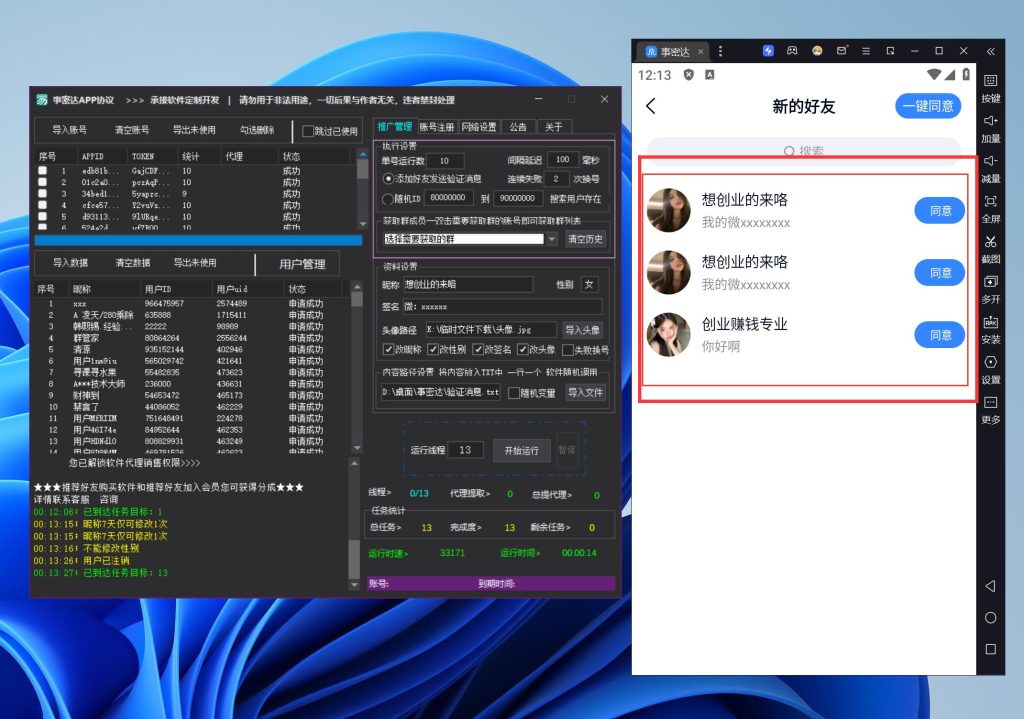1024x719 pixels.
Task: Uncheck the 改昵称 checkbox
Action: [389, 350]
